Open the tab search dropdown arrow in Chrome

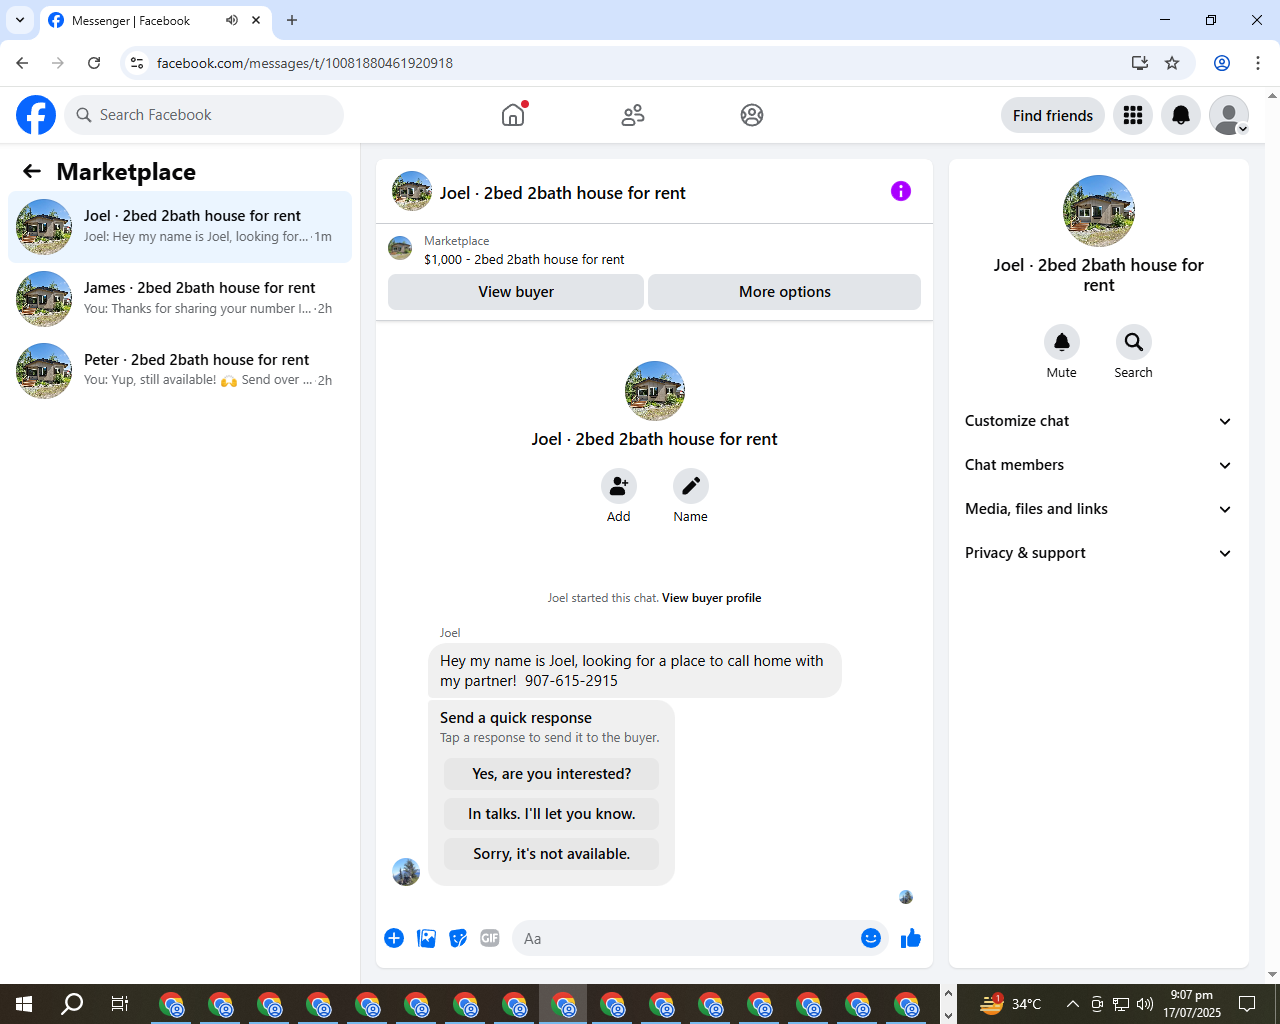point(20,20)
